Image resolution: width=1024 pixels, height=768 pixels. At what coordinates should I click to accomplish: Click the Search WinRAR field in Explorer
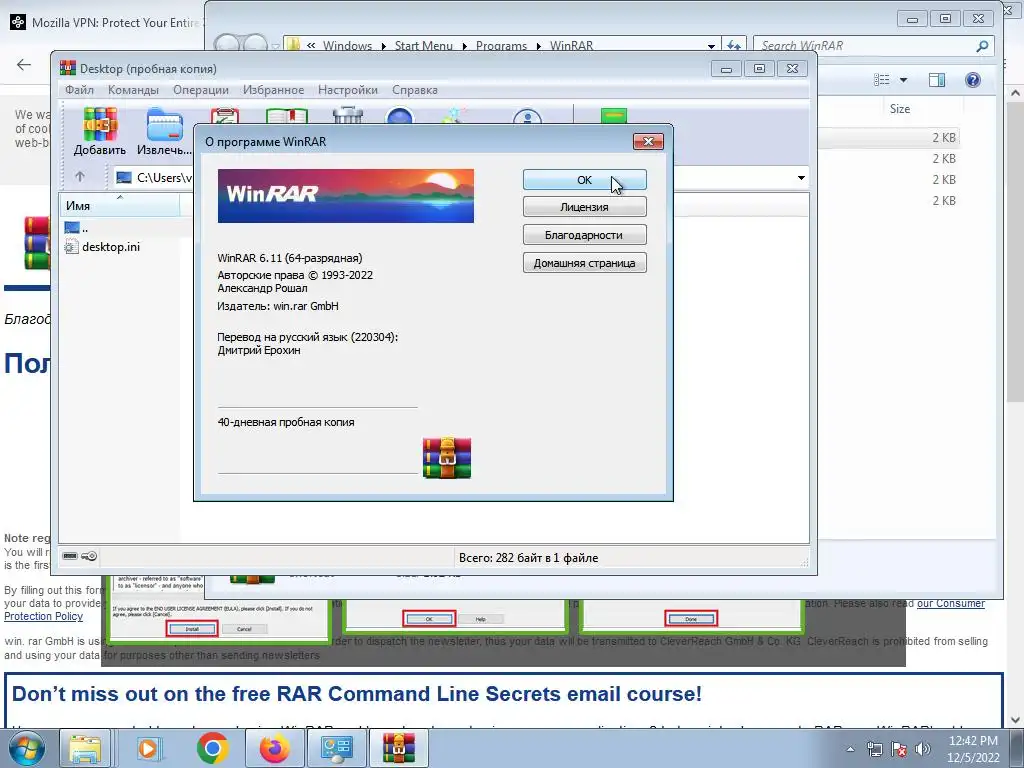point(862,46)
